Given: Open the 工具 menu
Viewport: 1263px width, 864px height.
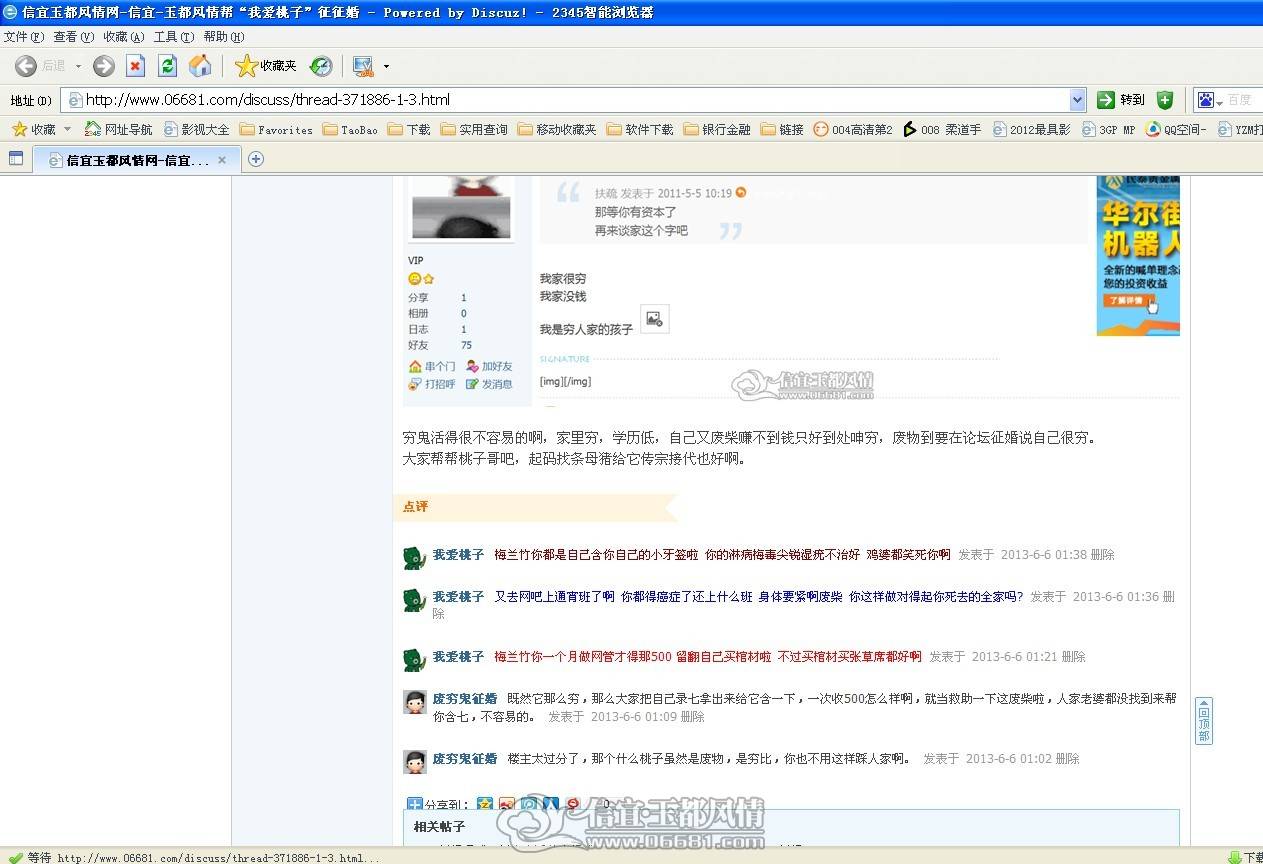Looking at the screenshot, I should tap(174, 37).
